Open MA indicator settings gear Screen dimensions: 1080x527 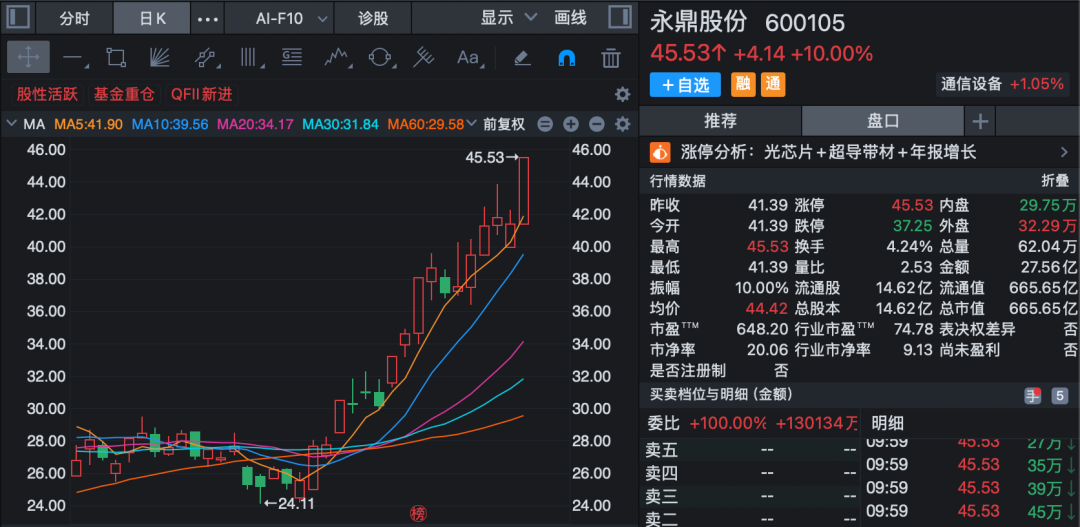click(622, 125)
